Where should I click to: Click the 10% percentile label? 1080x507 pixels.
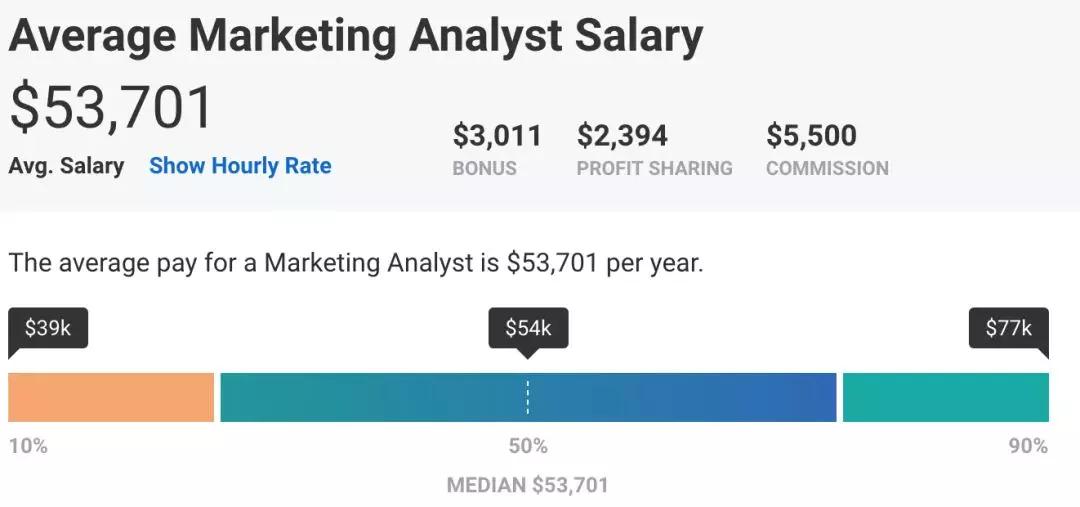(x=28, y=446)
